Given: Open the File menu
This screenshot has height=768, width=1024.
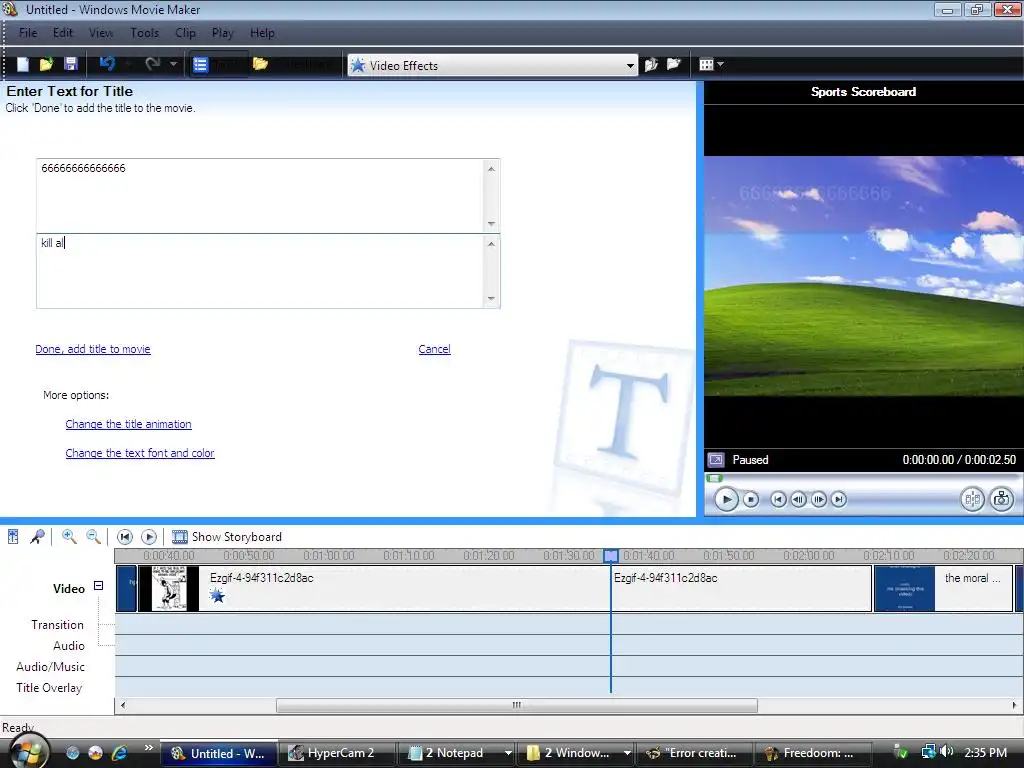Looking at the screenshot, I should coord(27,33).
